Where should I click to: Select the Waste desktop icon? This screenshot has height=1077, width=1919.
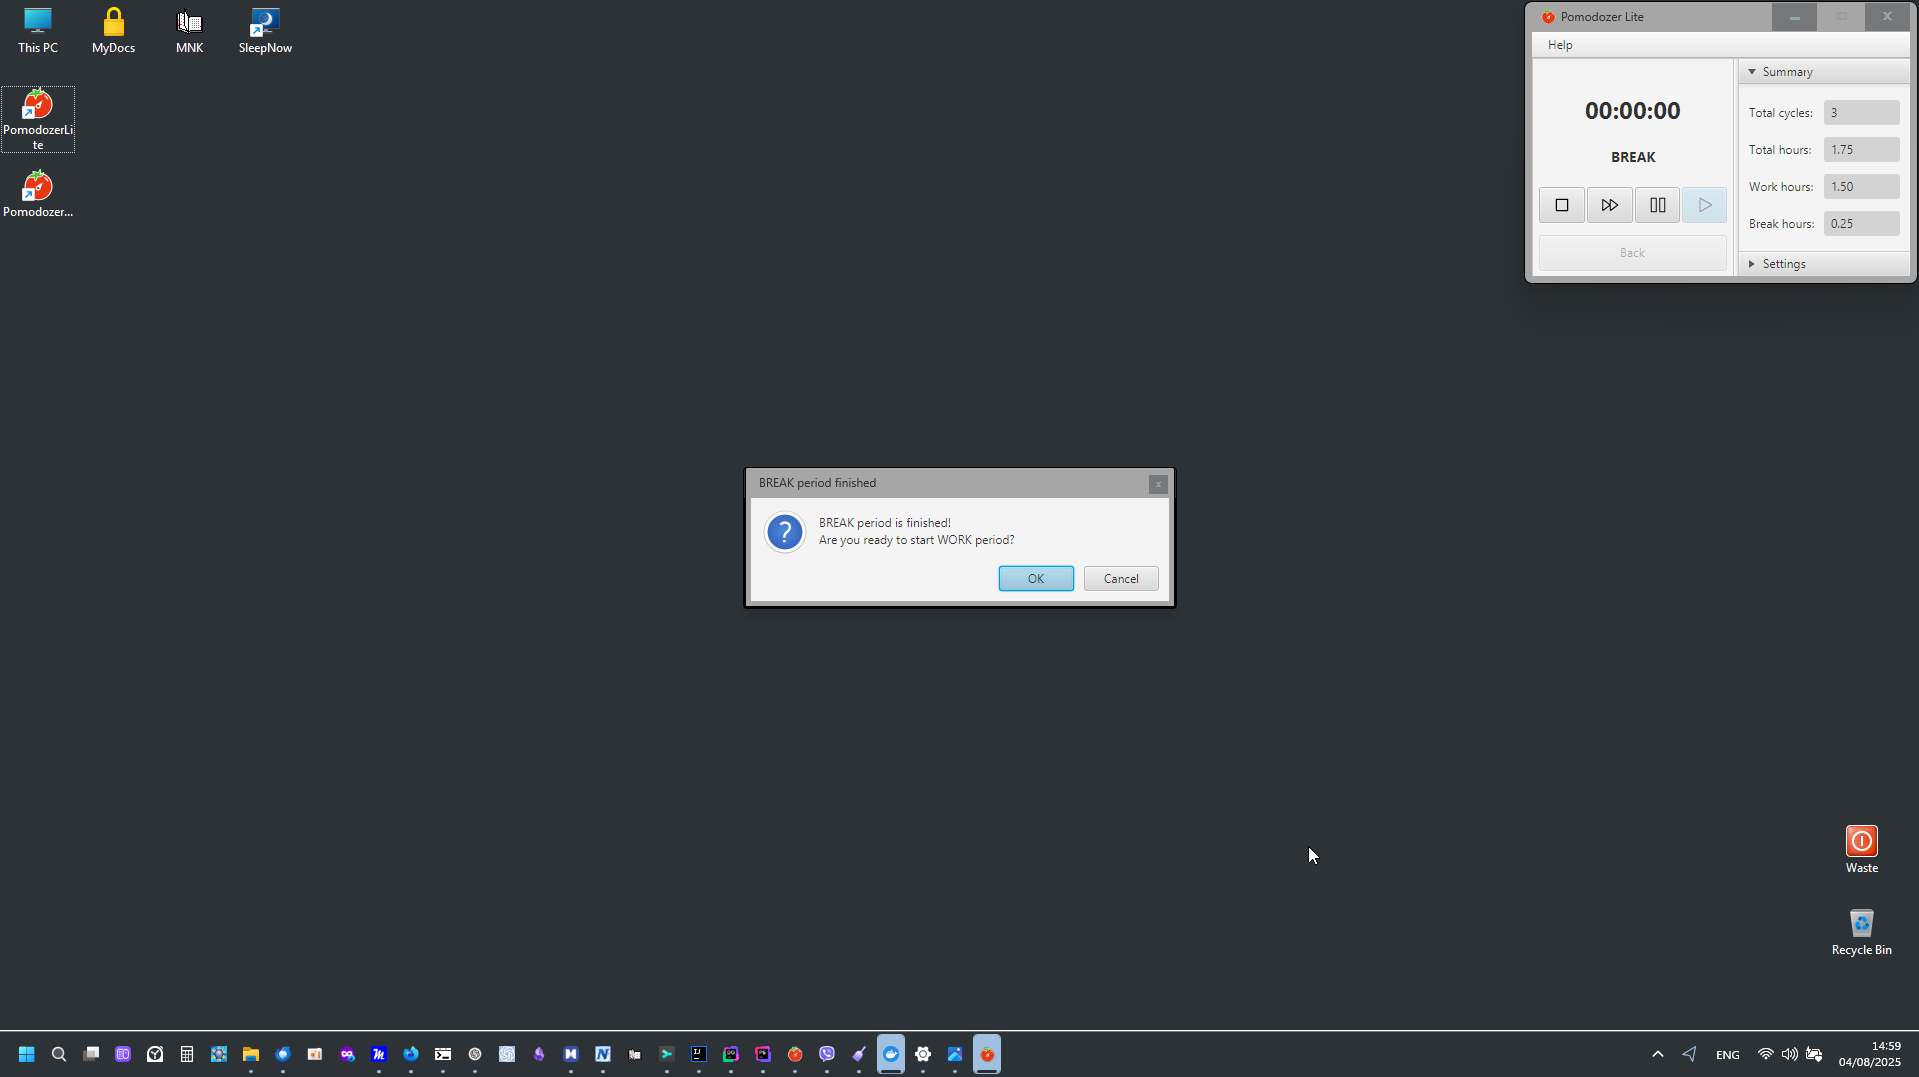pyautogui.click(x=1861, y=849)
